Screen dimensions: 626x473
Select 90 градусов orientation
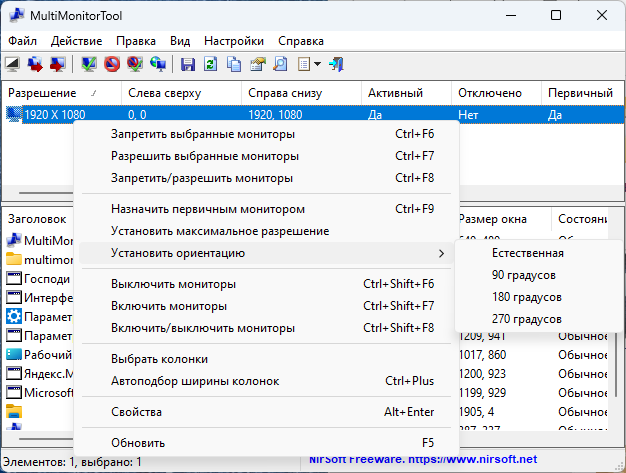[x=539, y=275]
